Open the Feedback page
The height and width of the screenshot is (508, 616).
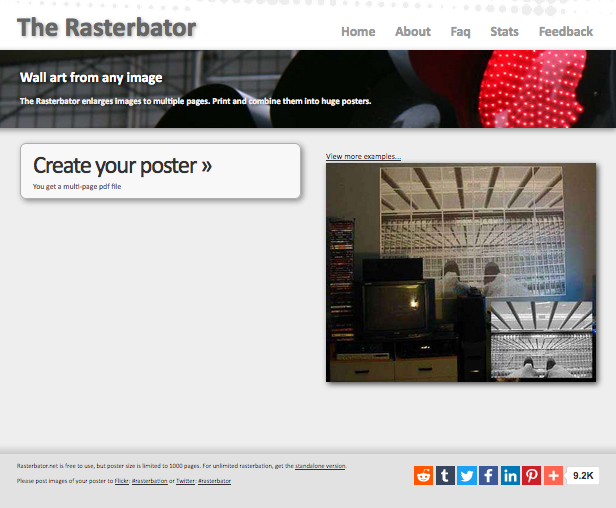pyautogui.click(x=566, y=31)
